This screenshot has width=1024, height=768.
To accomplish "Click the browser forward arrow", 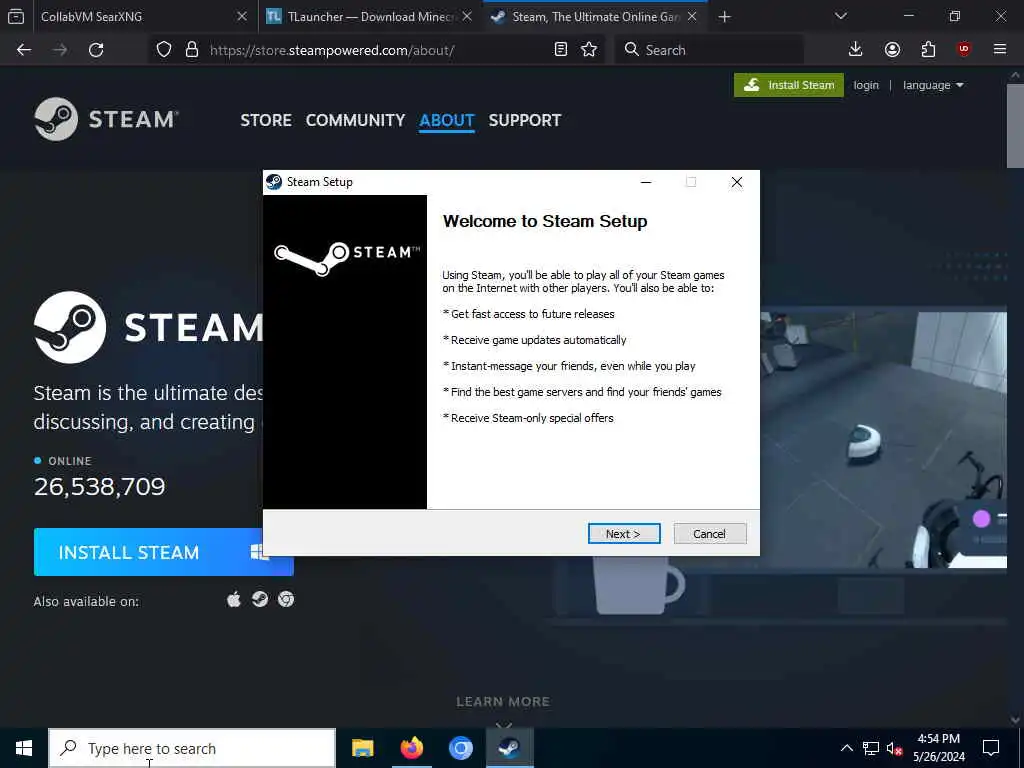I will (x=60, y=50).
